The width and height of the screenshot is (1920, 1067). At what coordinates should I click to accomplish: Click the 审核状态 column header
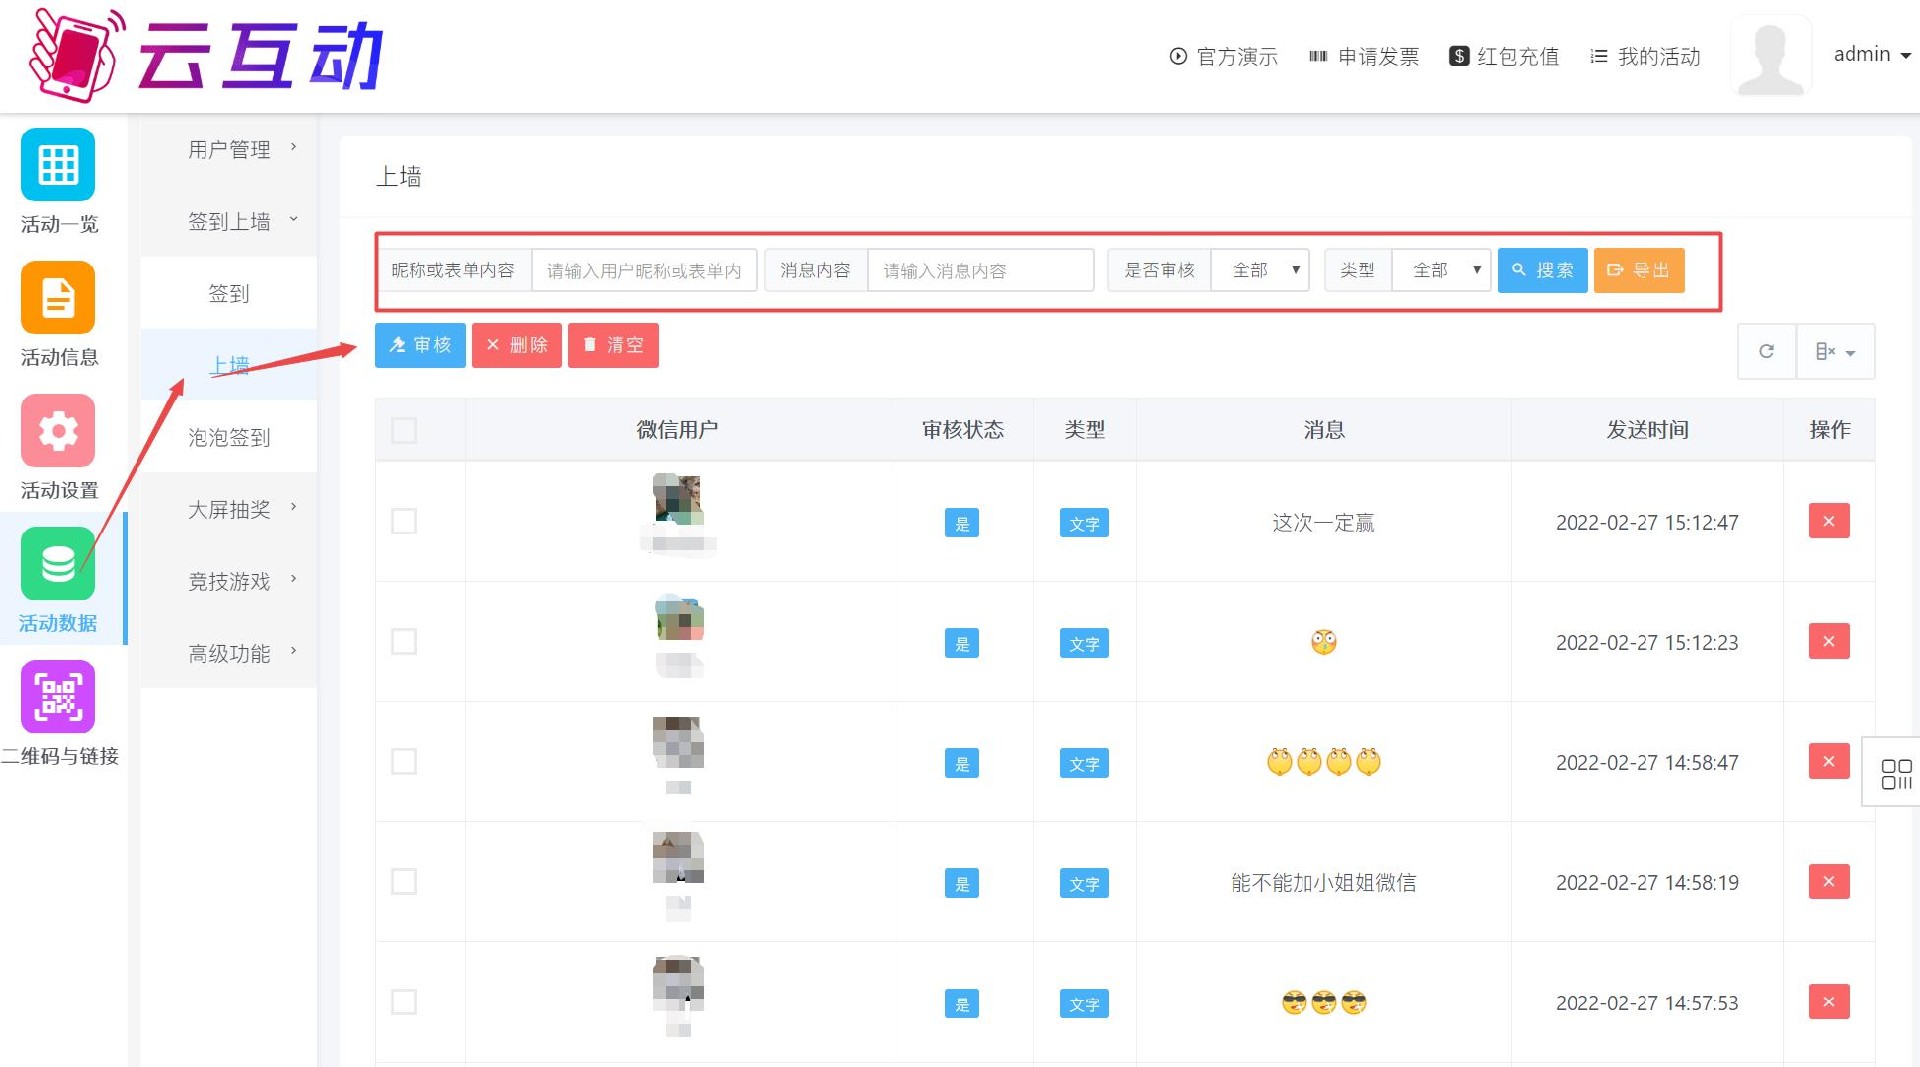point(963,430)
